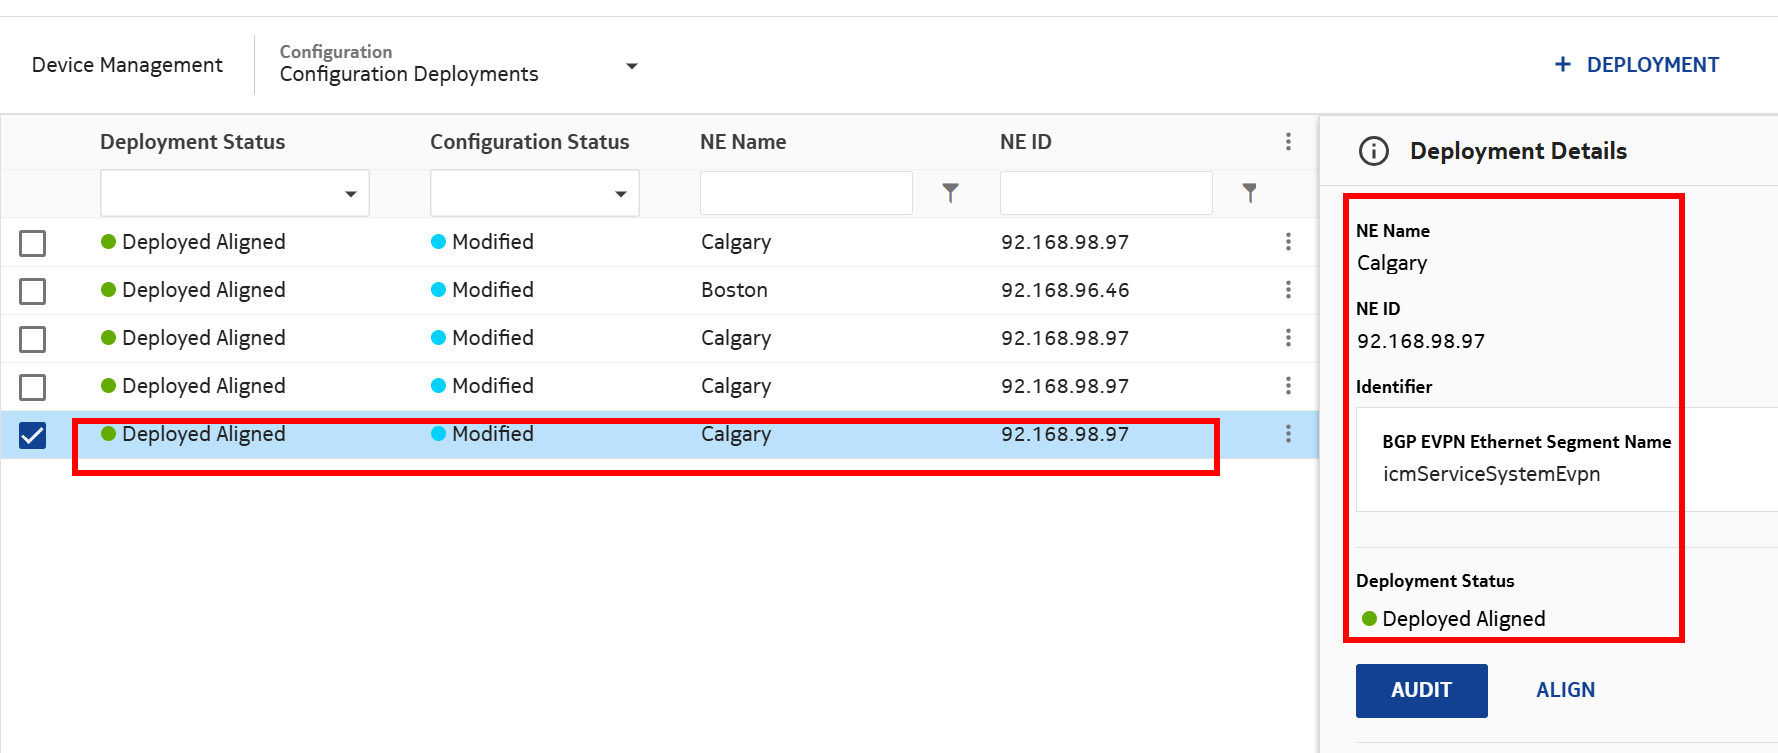Focus the NE Name filter text box

(805, 193)
